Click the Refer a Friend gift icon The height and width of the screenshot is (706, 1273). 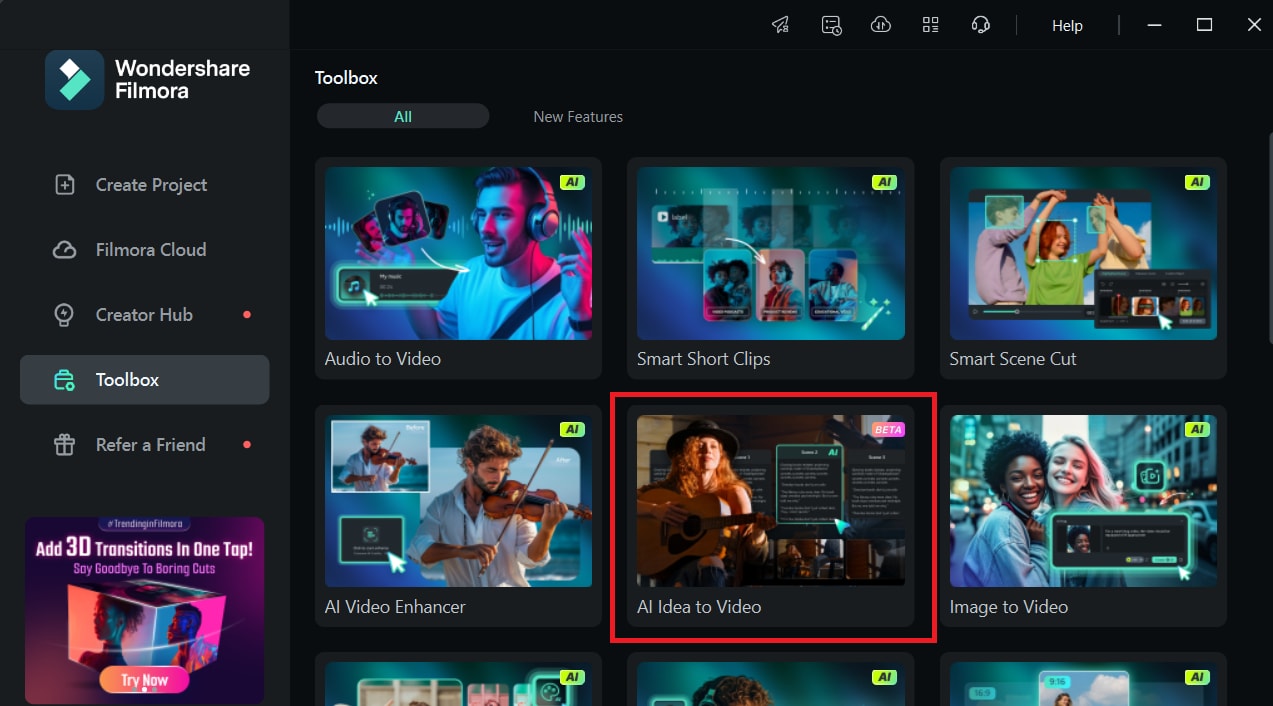[65, 445]
